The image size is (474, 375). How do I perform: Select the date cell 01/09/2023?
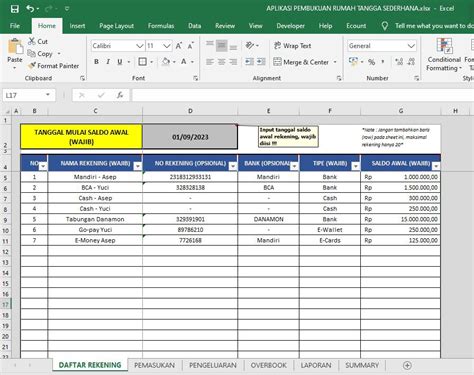coord(190,137)
